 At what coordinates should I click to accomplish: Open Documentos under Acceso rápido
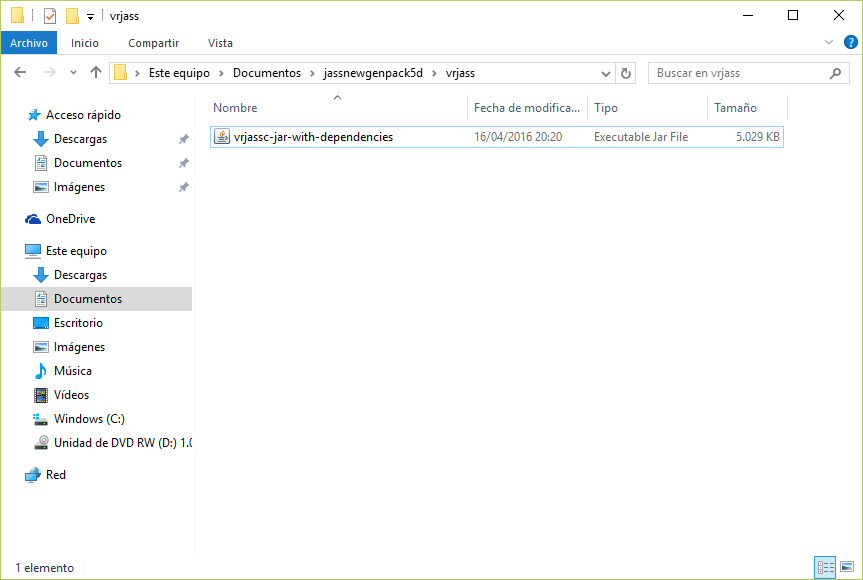[x=88, y=163]
